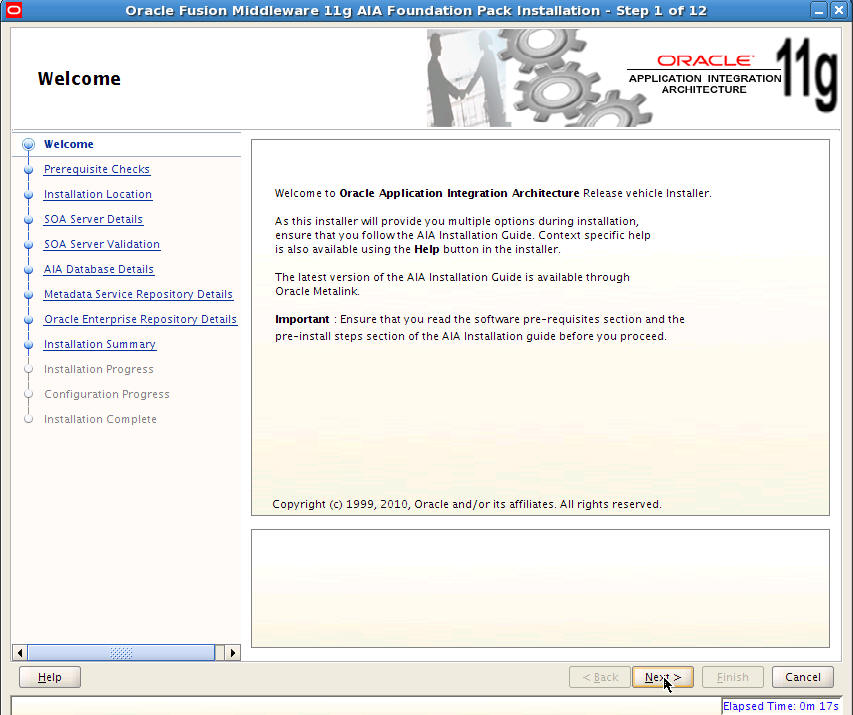853x715 pixels.
Task: Click the Metadata Service Repository step bullet
Action: (28, 295)
